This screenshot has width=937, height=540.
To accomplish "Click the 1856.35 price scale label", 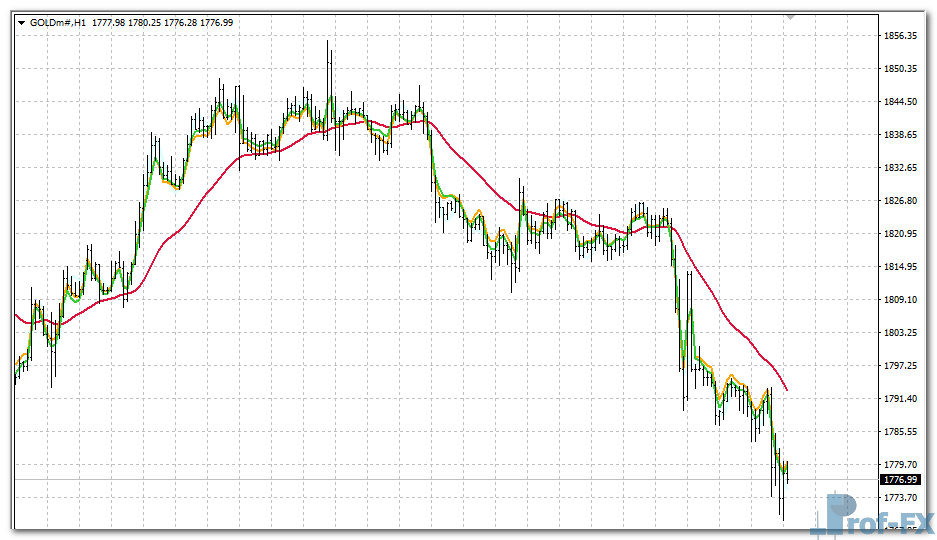I will (901, 36).
